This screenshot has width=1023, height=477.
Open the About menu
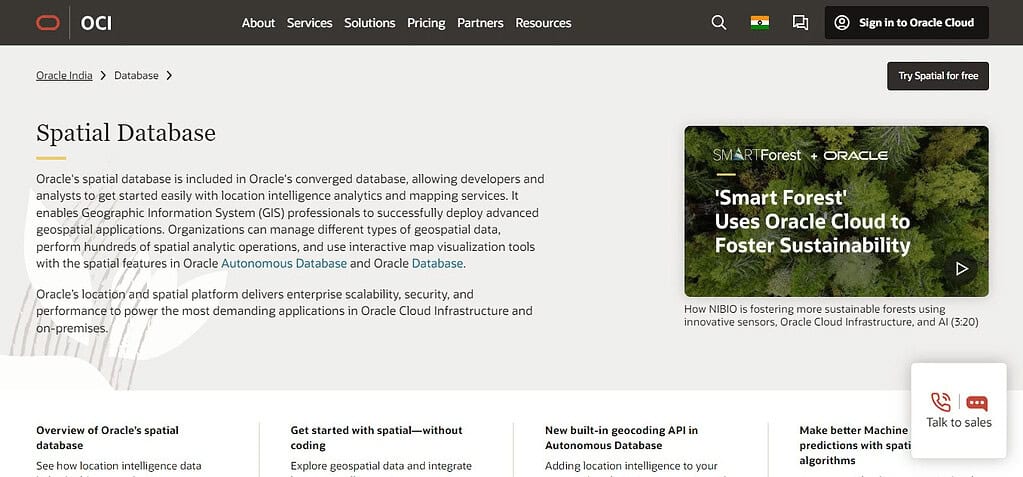[x=258, y=23]
